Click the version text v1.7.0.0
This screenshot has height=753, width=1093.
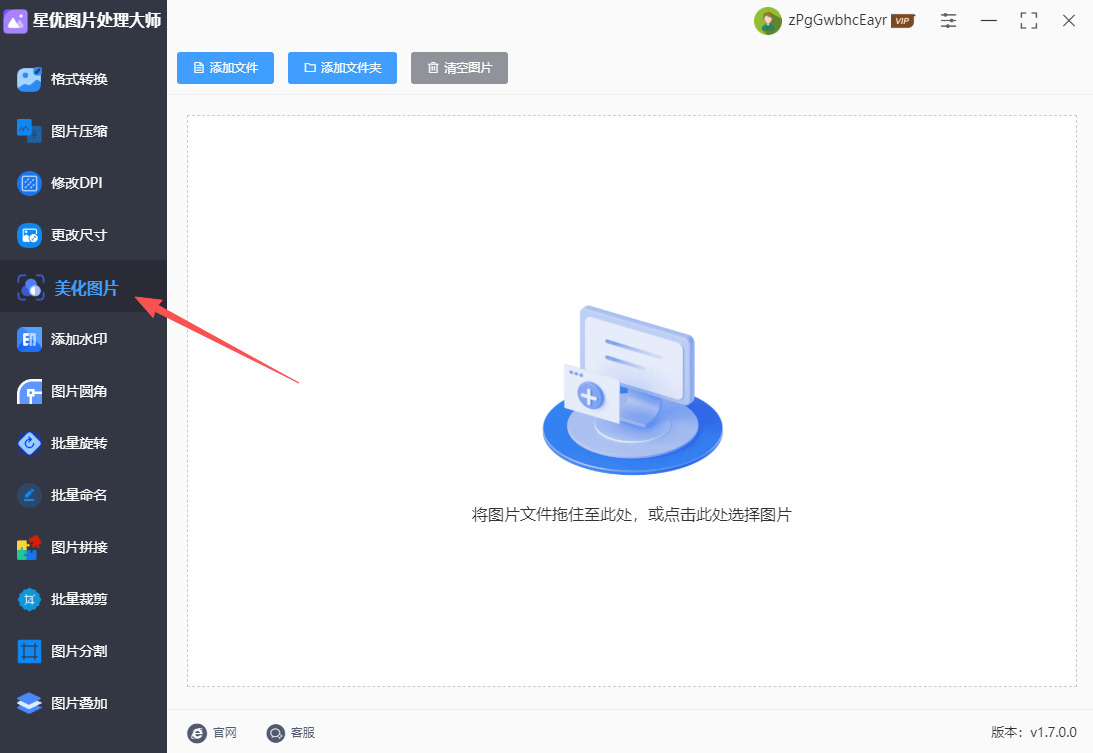pyautogui.click(x=1053, y=732)
